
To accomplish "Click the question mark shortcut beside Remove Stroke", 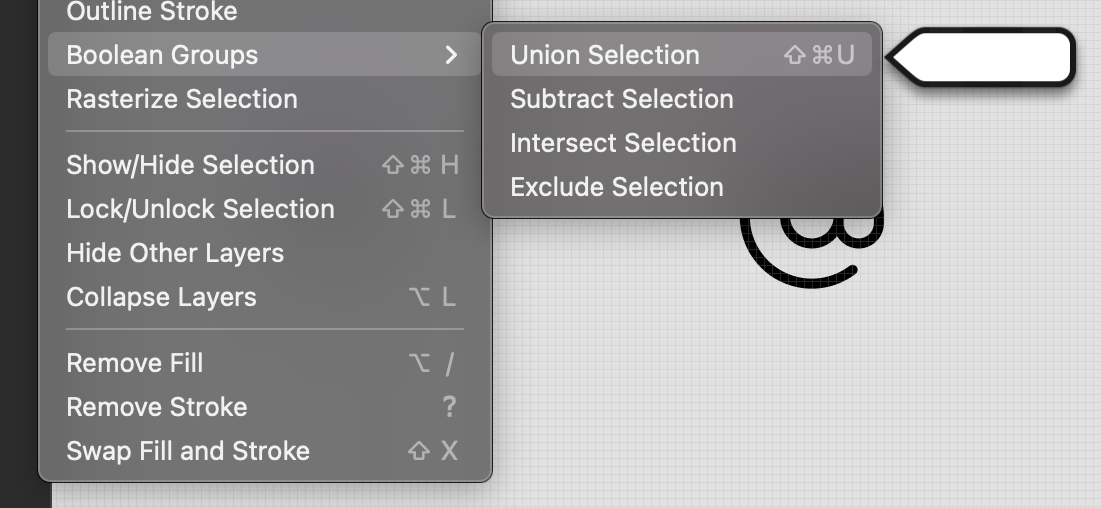I will tap(449, 407).
